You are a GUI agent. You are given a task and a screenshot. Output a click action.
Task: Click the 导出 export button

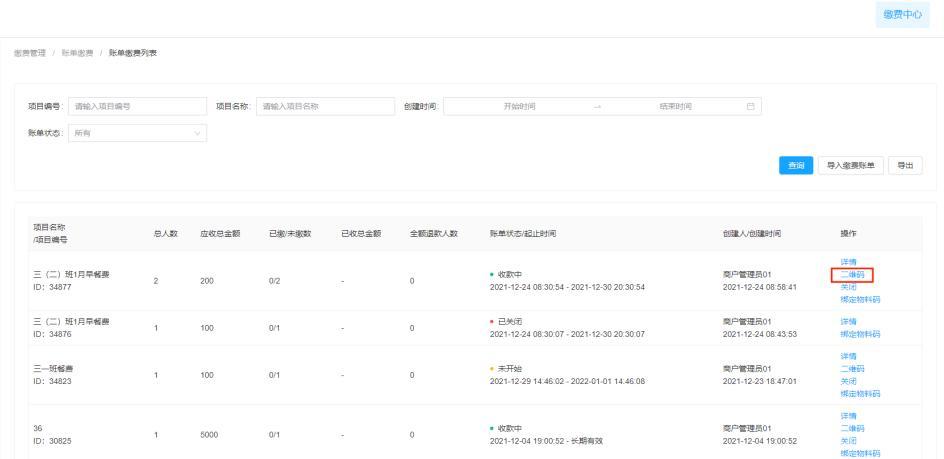(905, 166)
